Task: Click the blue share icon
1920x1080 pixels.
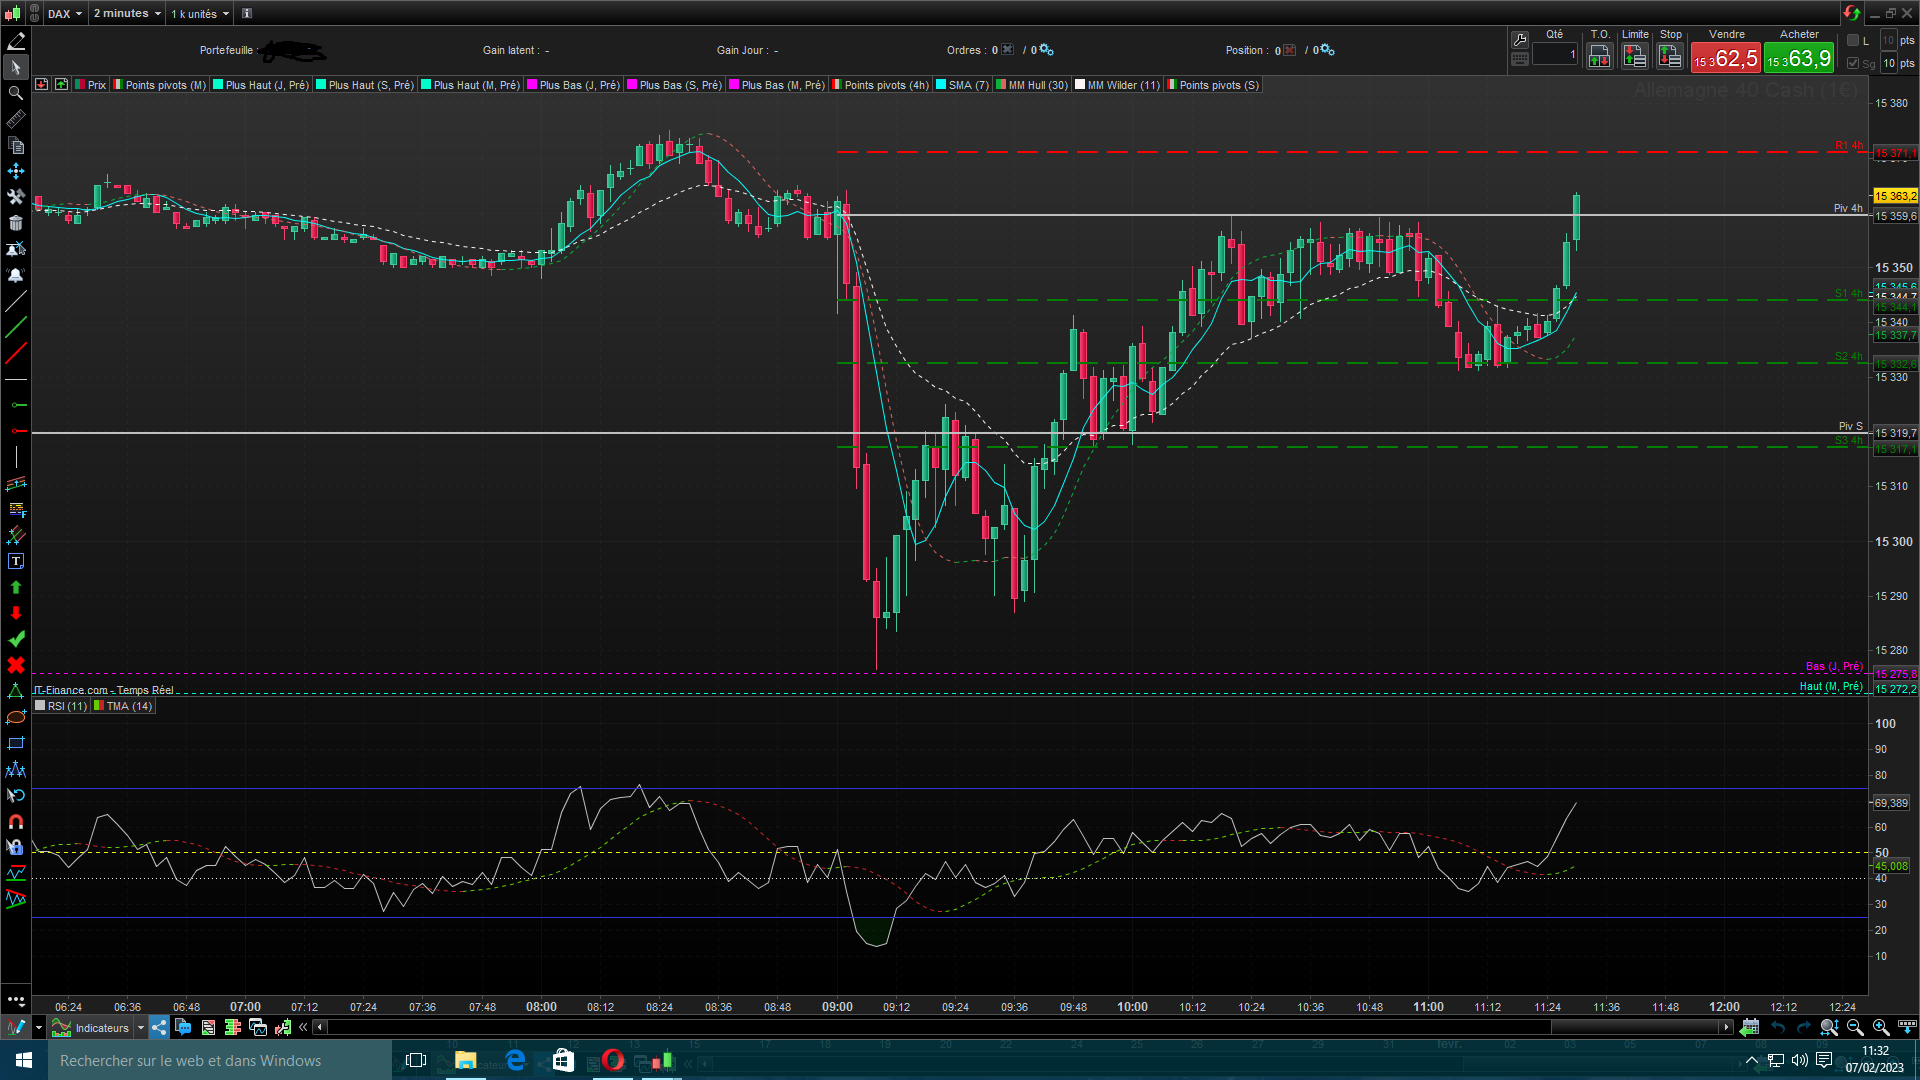Action: tap(160, 1027)
